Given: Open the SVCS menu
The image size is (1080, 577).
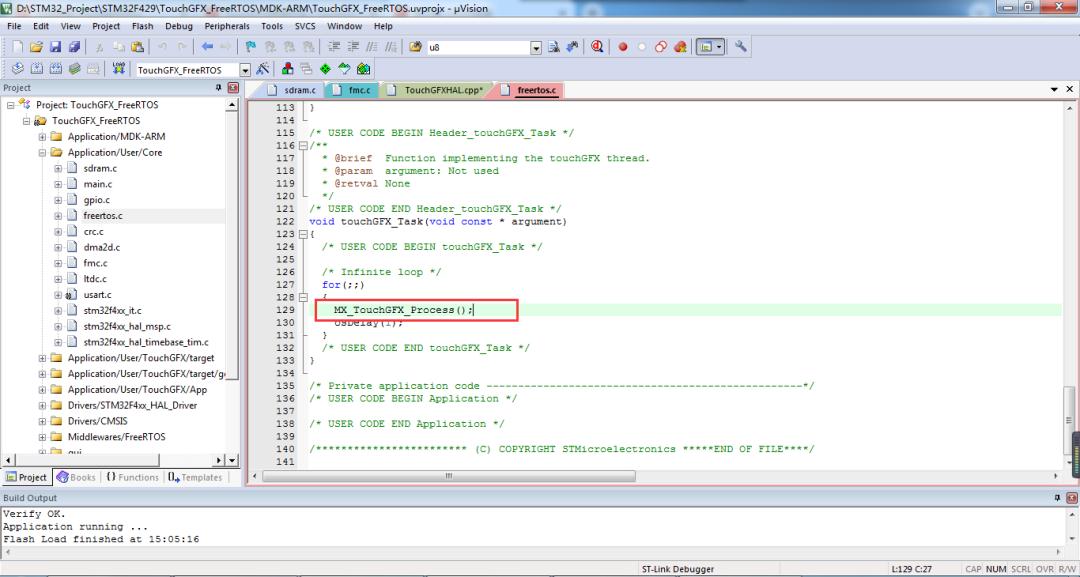Looking at the screenshot, I should coord(305,26).
